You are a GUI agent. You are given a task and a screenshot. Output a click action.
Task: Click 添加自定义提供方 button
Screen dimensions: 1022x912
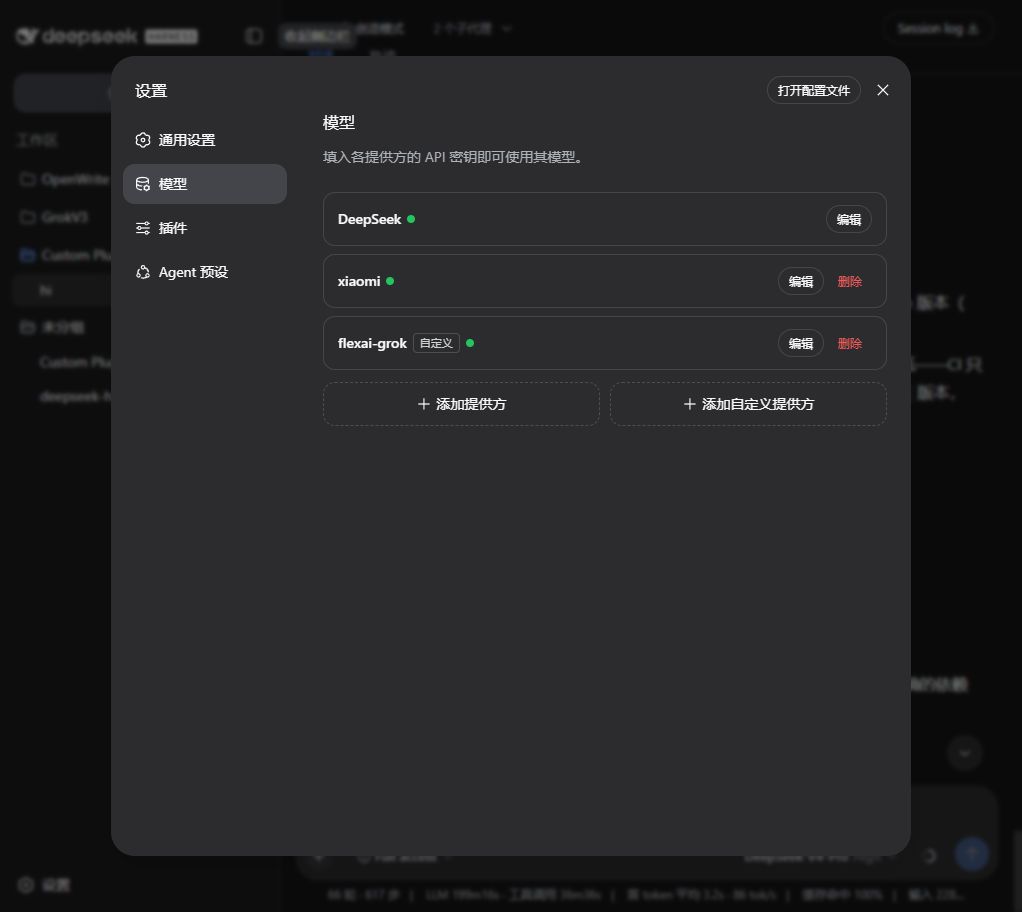coord(748,404)
